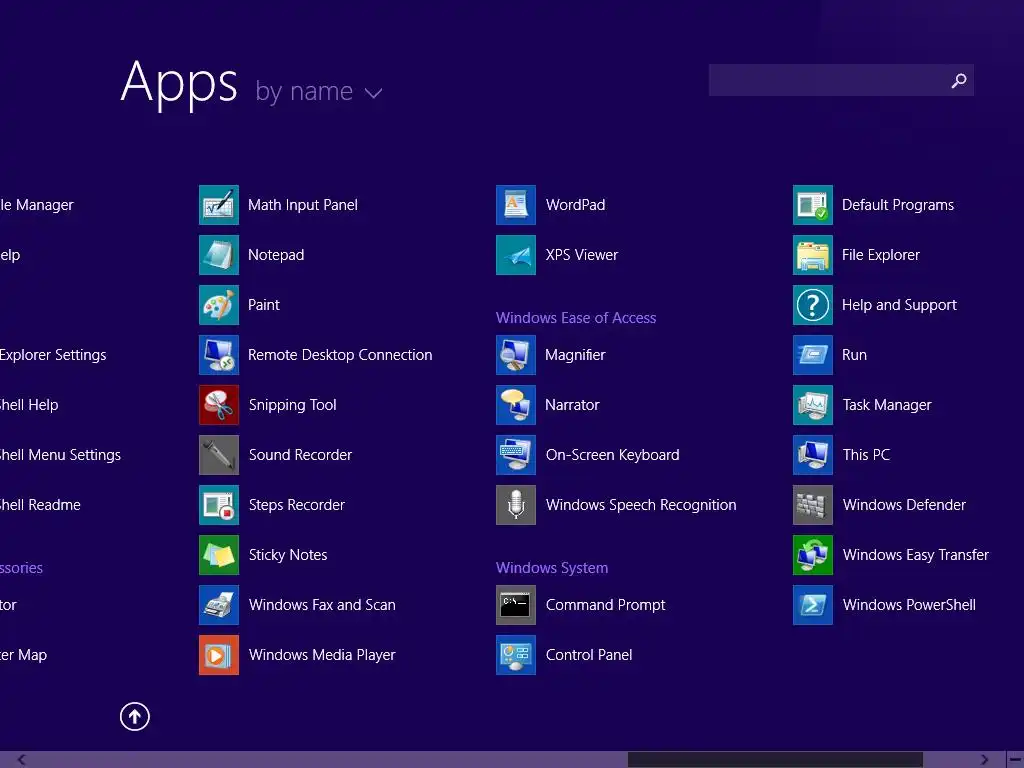Click the 'Windows PowerShell' text label
The width and height of the screenshot is (1024, 768).
pos(909,605)
